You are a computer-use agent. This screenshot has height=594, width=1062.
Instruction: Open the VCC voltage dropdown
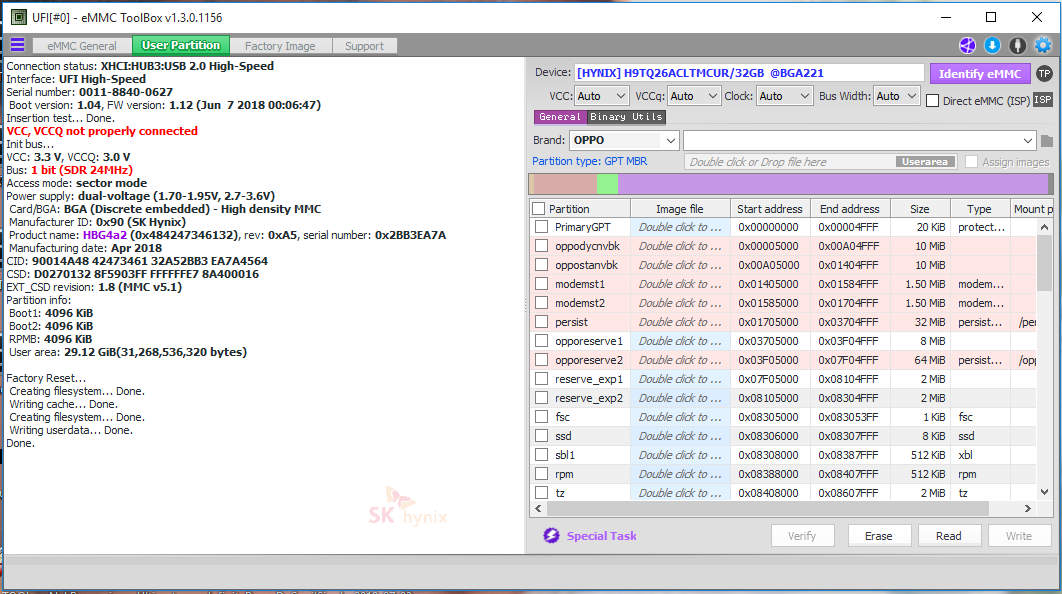click(x=602, y=96)
